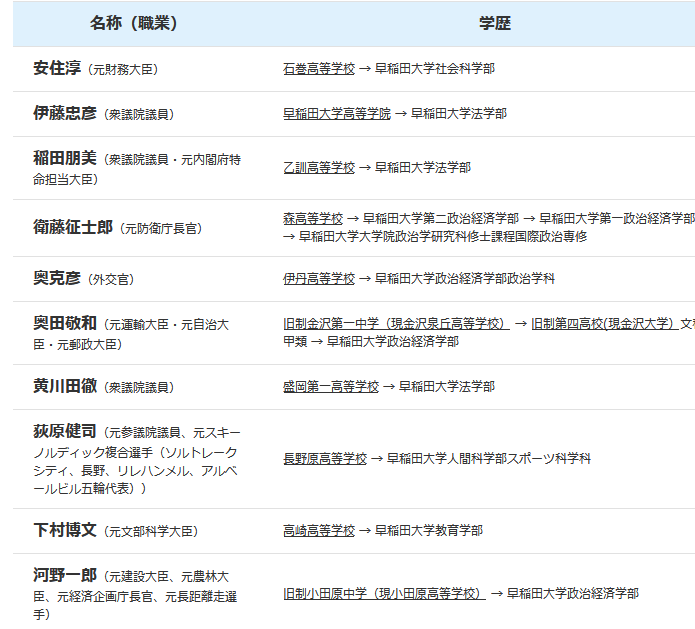Click the 高崎高等学校 link
The image size is (695, 629).
tap(318, 531)
